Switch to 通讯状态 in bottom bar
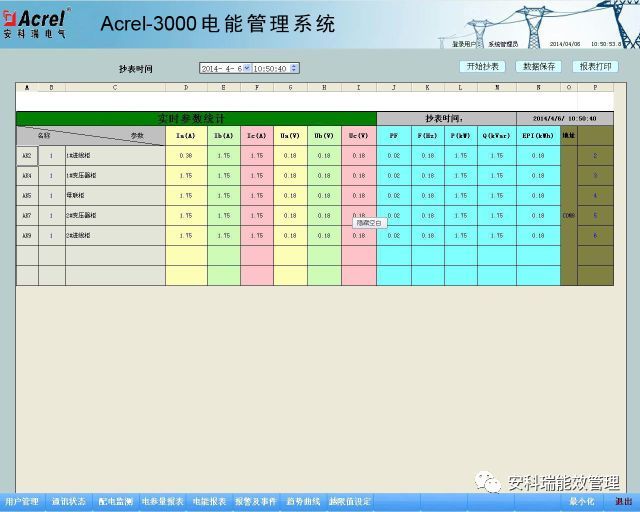Viewport: 640px width, 512px height. click(68, 501)
